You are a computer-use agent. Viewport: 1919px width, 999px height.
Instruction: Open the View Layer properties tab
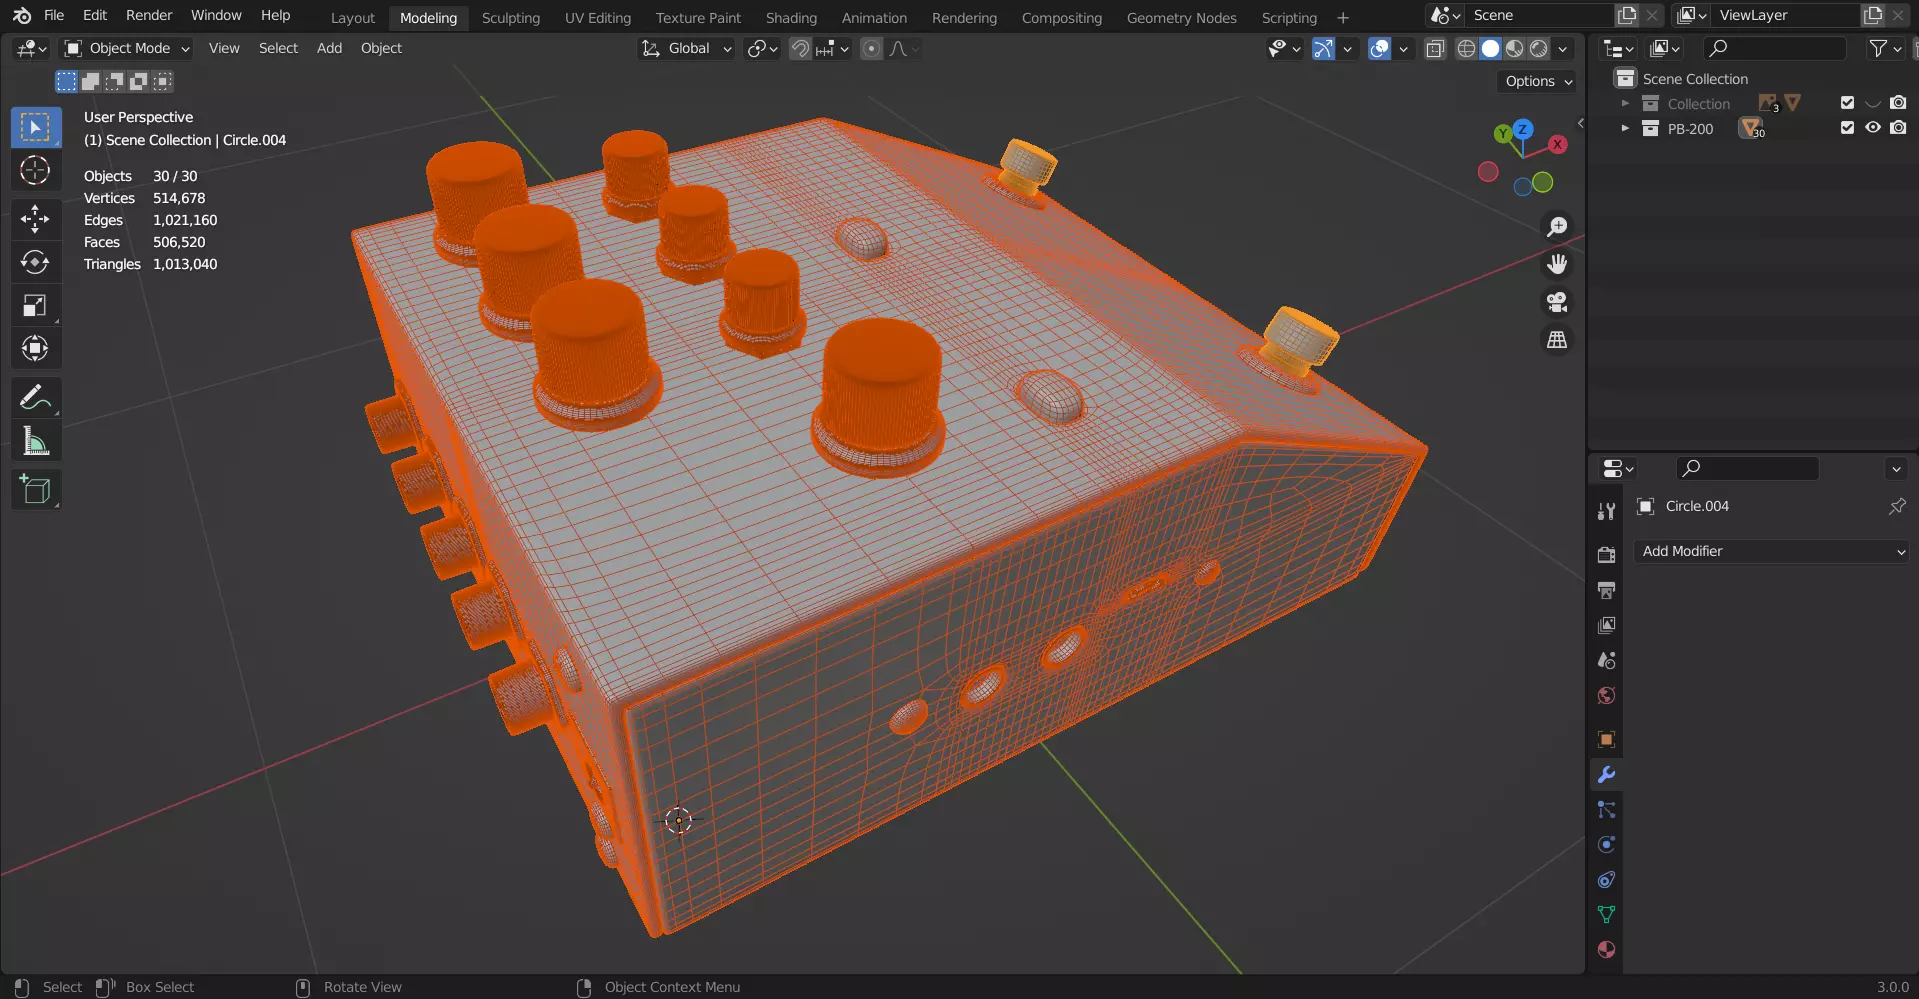[1606, 625]
